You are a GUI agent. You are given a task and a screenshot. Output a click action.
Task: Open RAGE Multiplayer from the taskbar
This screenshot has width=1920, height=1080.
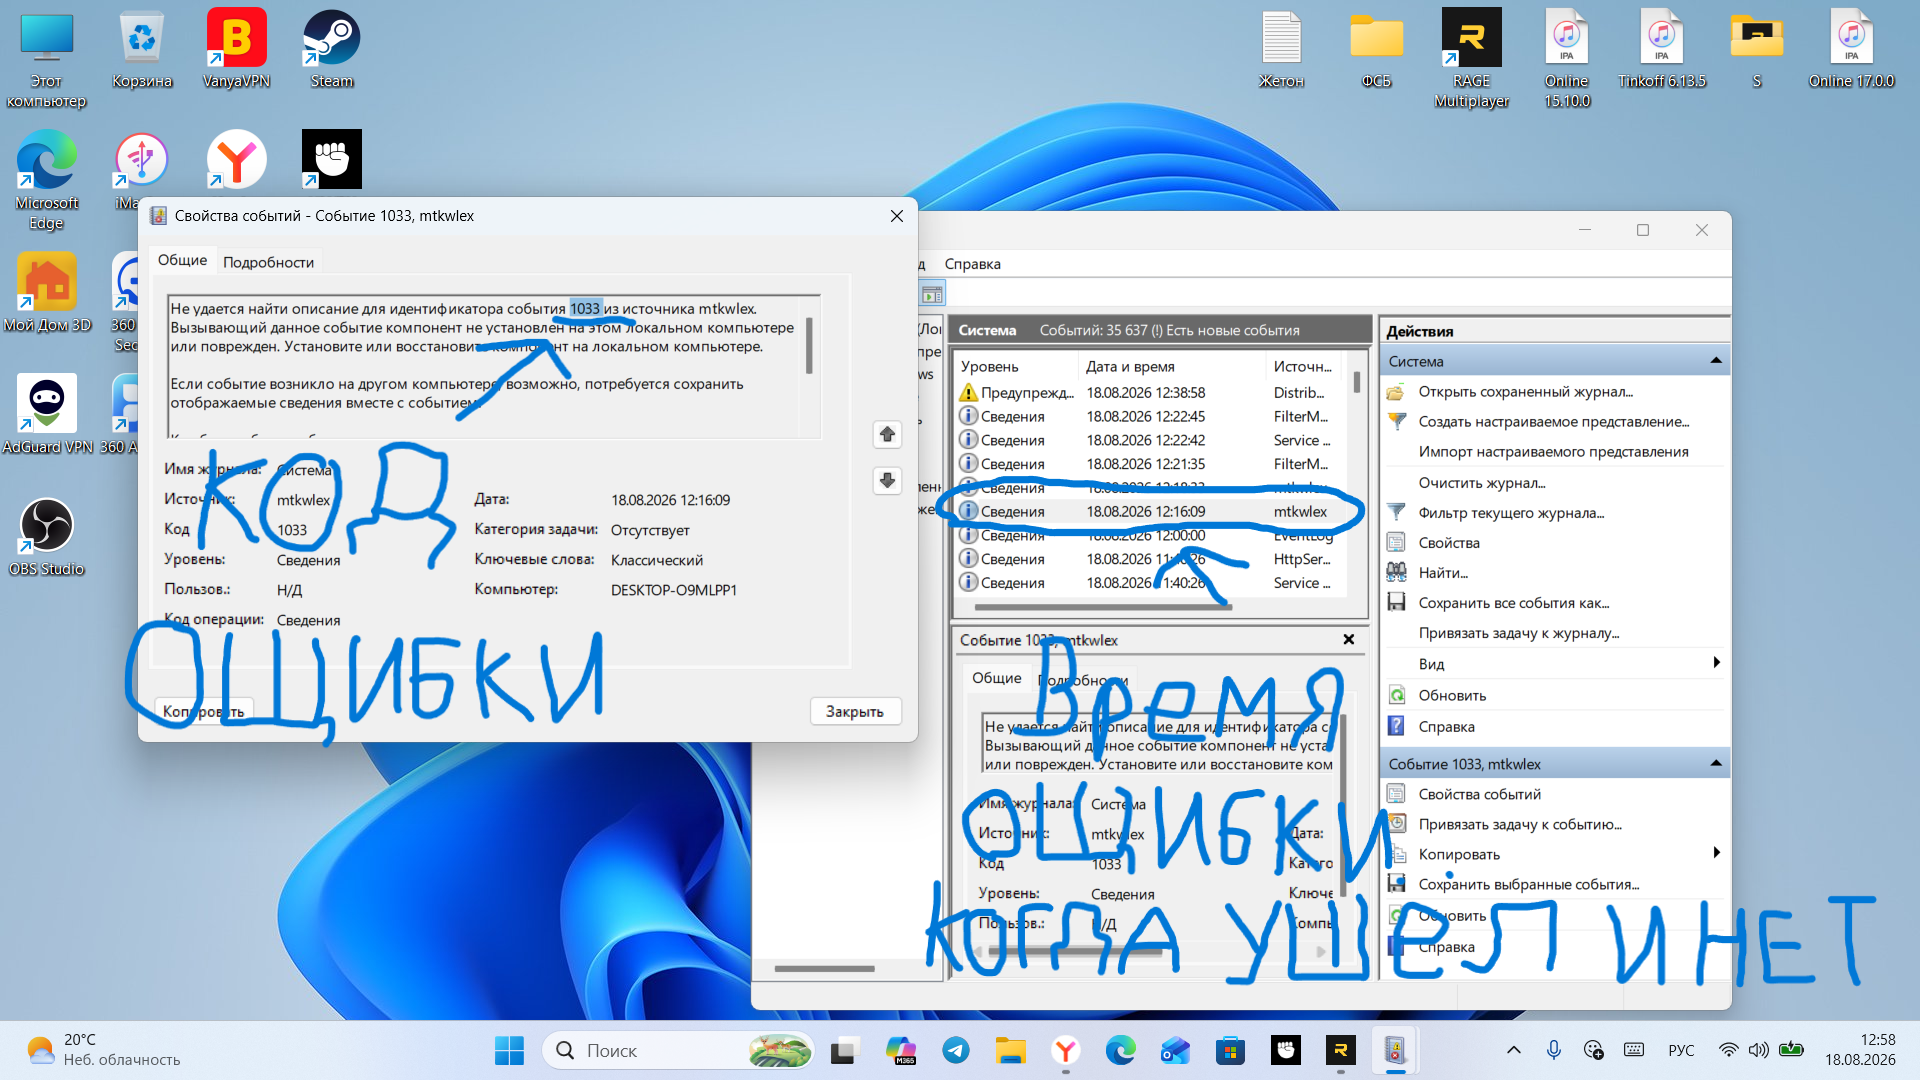(x=1340, y=1050)
